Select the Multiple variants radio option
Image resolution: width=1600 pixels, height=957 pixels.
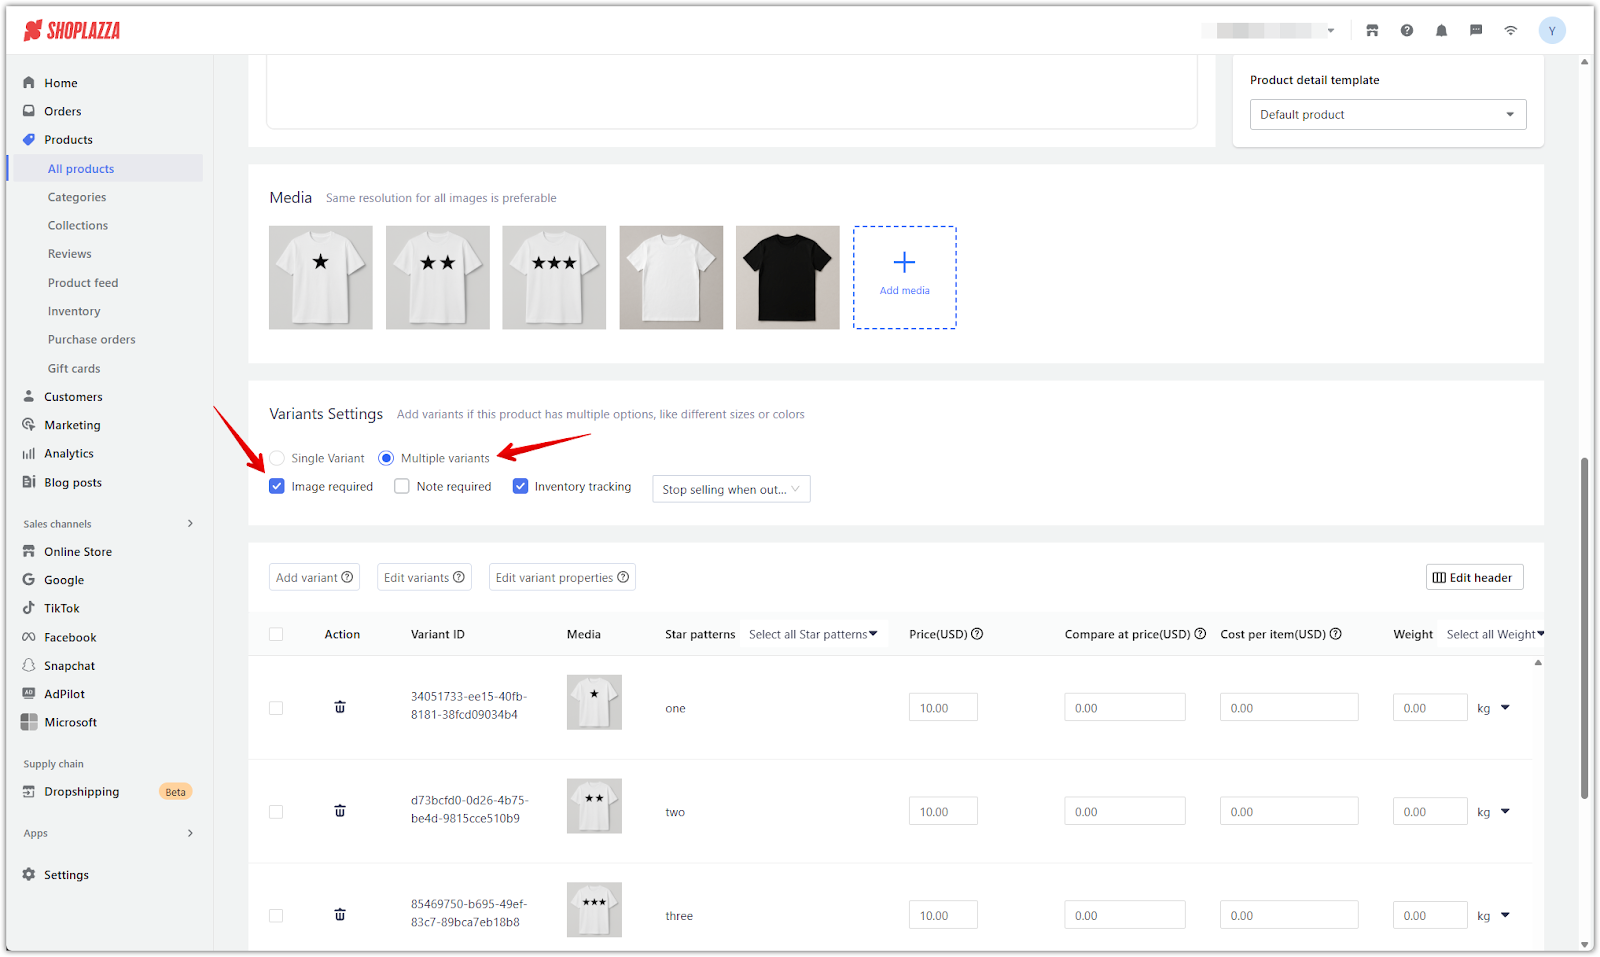[386, 458]
